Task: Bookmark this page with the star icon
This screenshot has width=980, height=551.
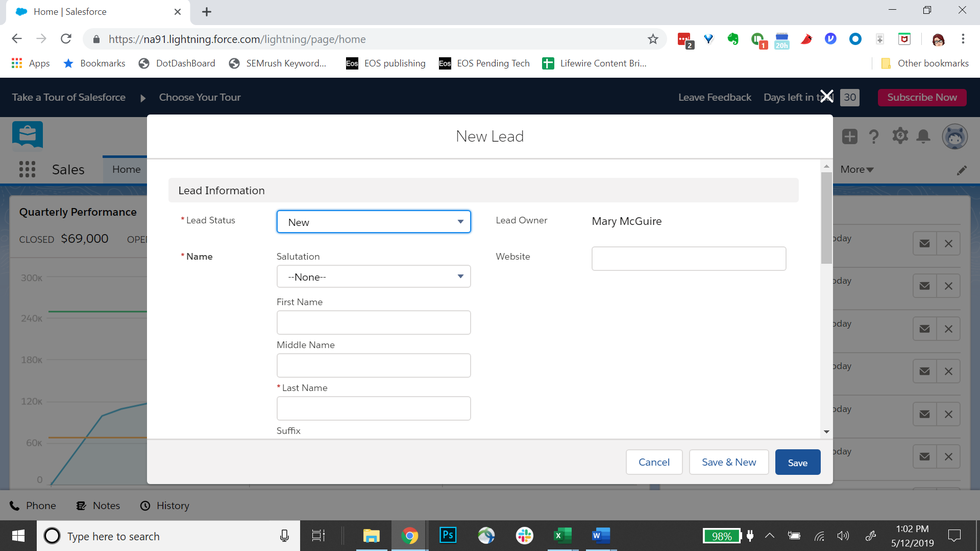Action: [653, 39]
